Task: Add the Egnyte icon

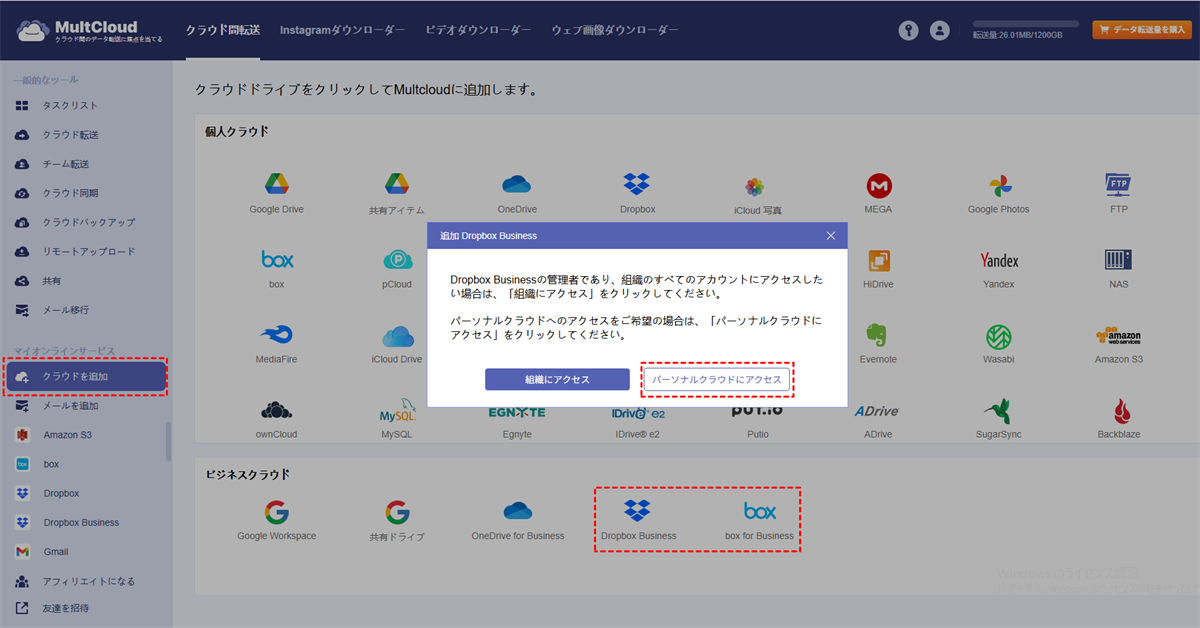Action: point(517,412)
